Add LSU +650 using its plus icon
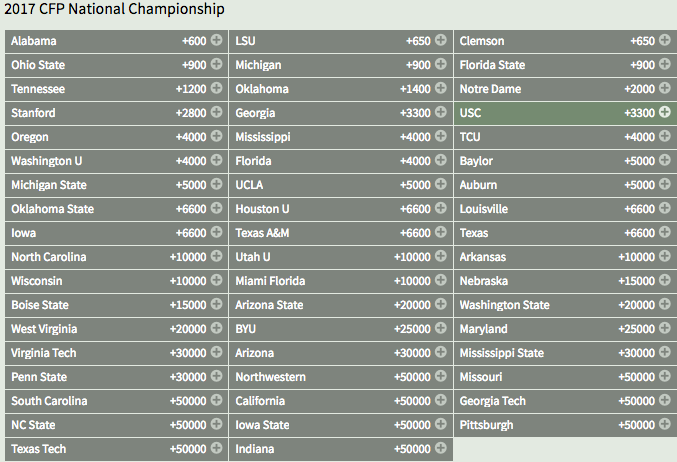677x462 pixels. [x=440, y=40]
